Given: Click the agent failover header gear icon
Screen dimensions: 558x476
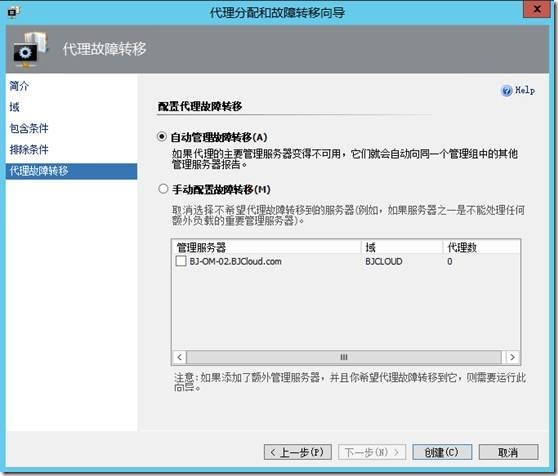Looking at the screenshot, I should coord(30,50).
